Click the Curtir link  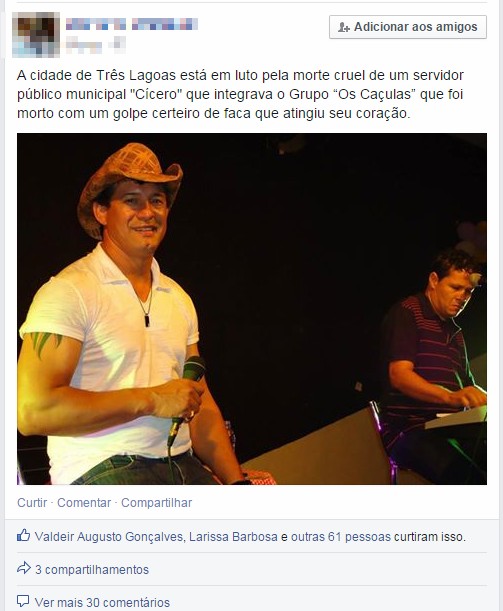click(x=32, y=503)
